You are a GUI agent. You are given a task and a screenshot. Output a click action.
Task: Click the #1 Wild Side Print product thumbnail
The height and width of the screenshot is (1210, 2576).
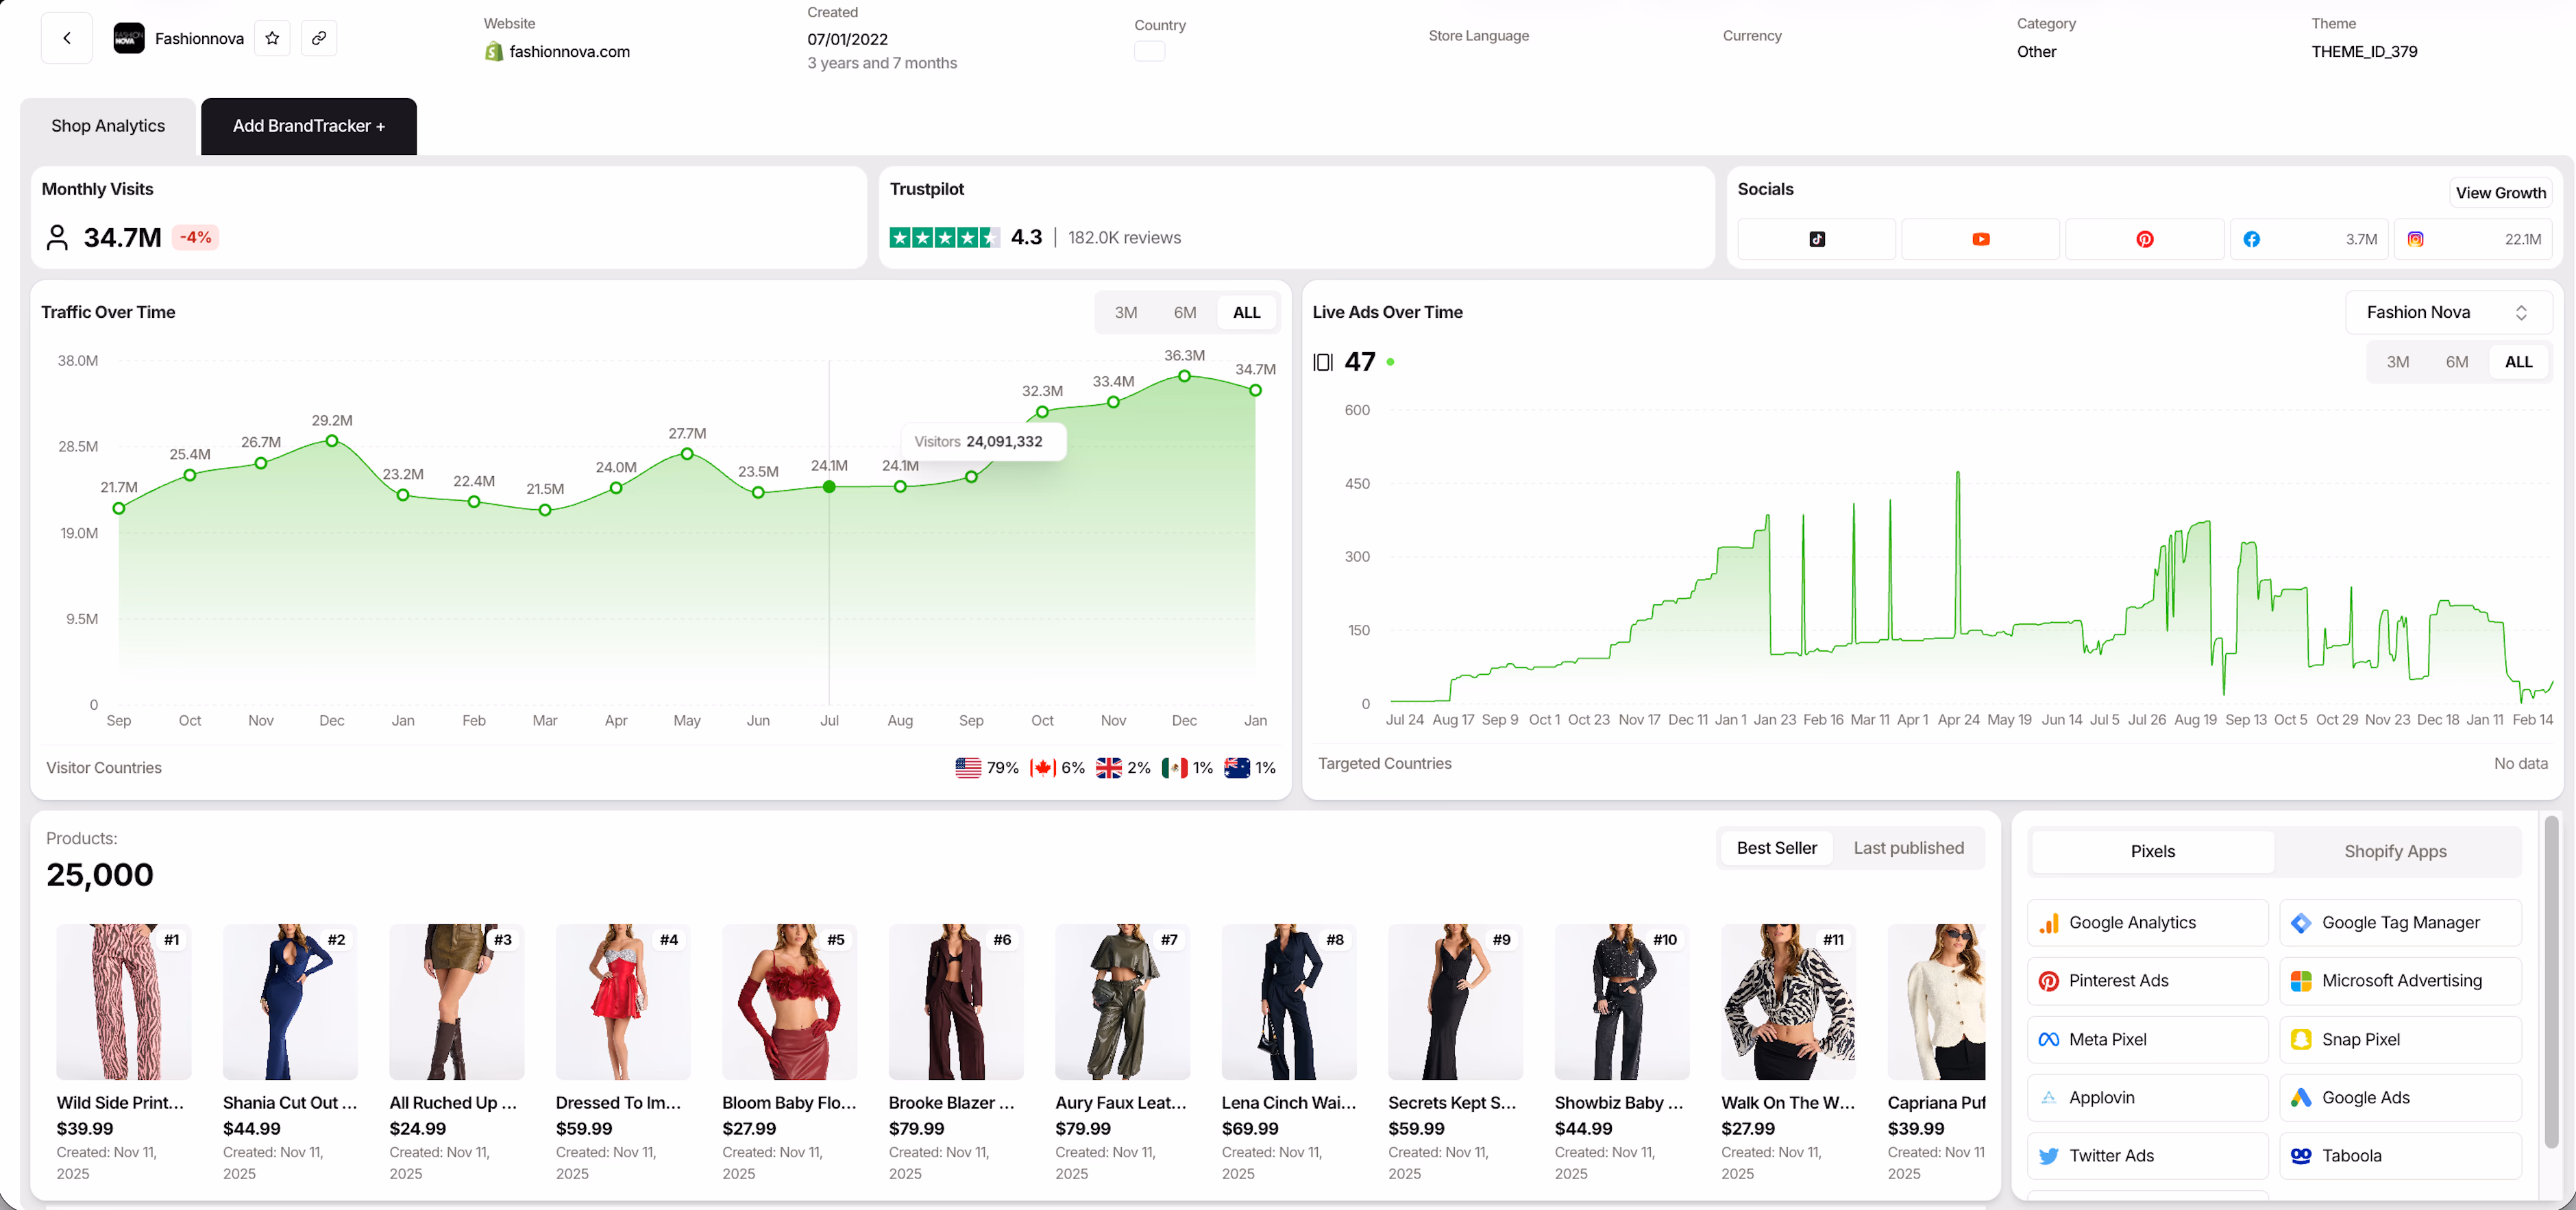(x=123, y=1001)
